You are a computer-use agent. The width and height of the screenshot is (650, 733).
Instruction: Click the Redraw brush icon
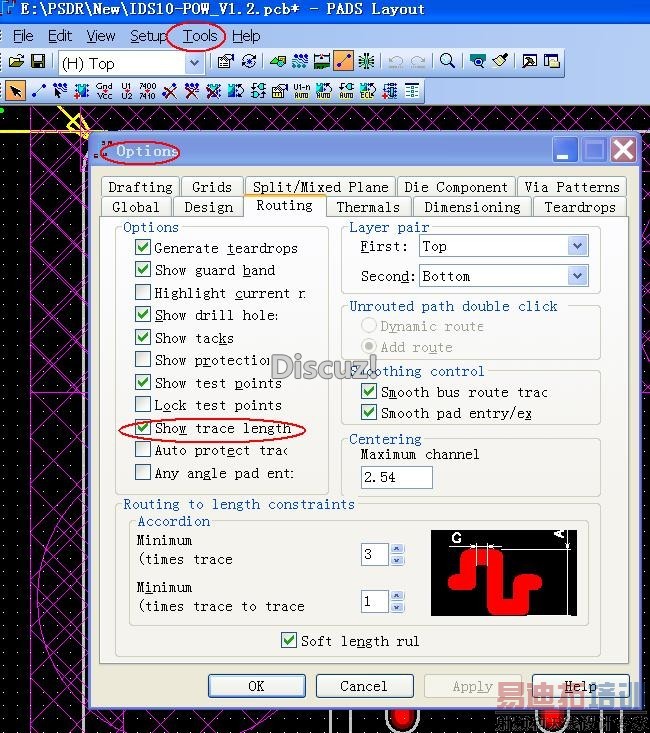tap(500, 62)
